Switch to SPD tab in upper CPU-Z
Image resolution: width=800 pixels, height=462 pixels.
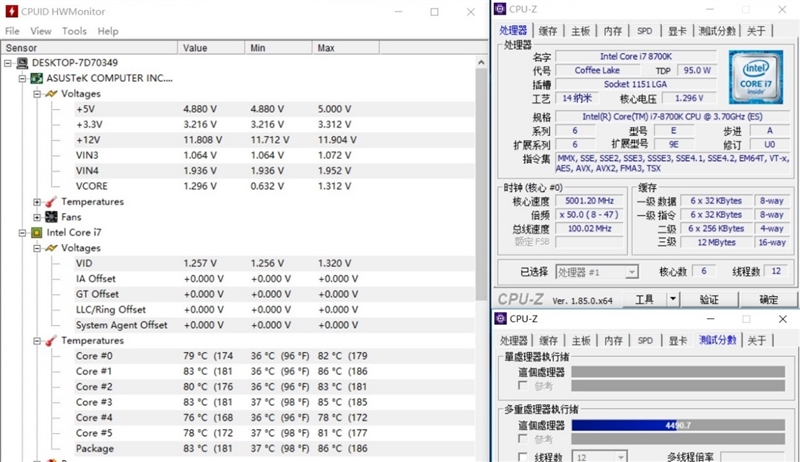(645, 31)
